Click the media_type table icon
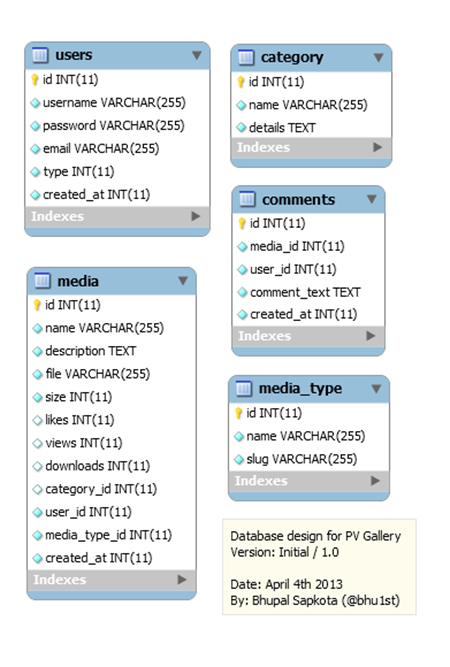Image resolution: width=450 pixels, height=667 pixels. pyautogui.click(x=244, y=388)
